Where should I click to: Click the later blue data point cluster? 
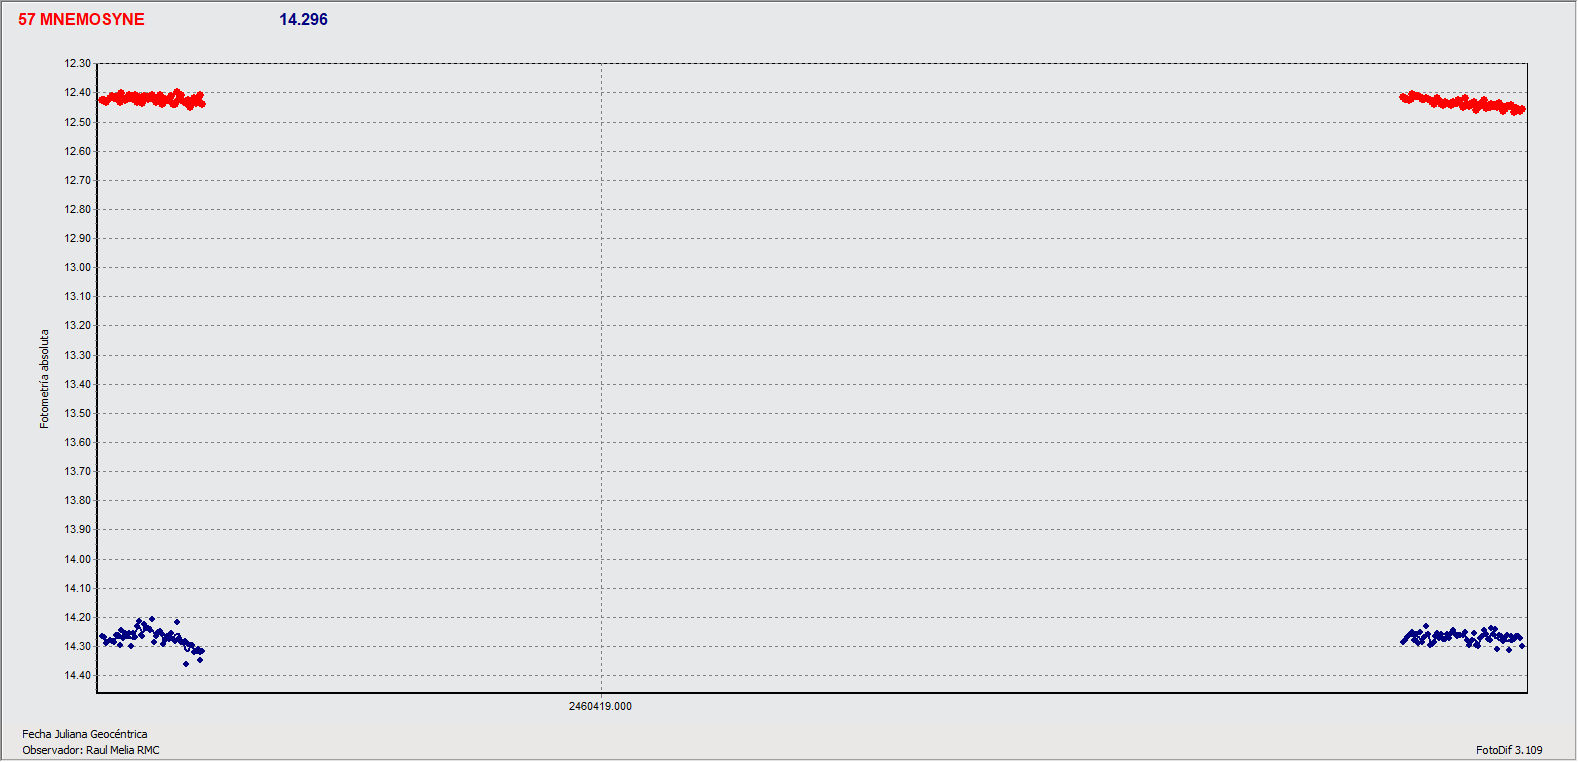click(1461, 637)
